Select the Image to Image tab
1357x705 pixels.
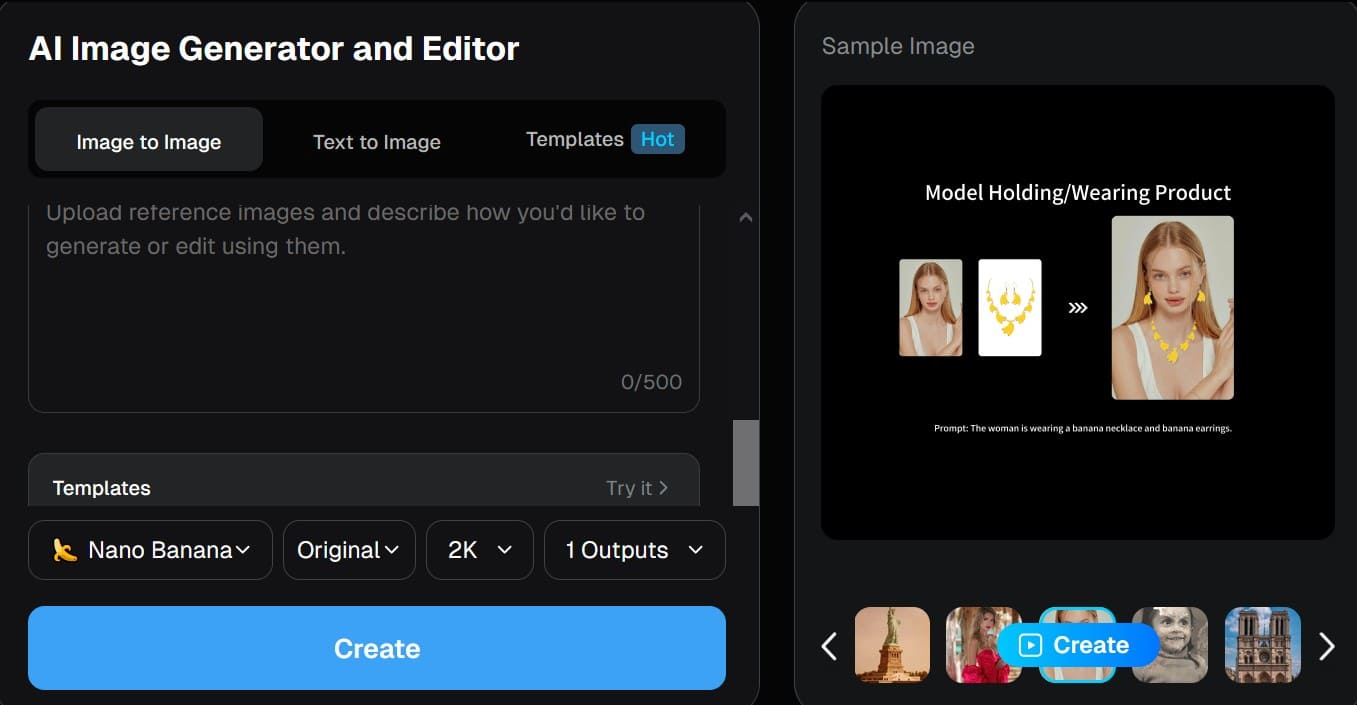click(x=149, y=142)
